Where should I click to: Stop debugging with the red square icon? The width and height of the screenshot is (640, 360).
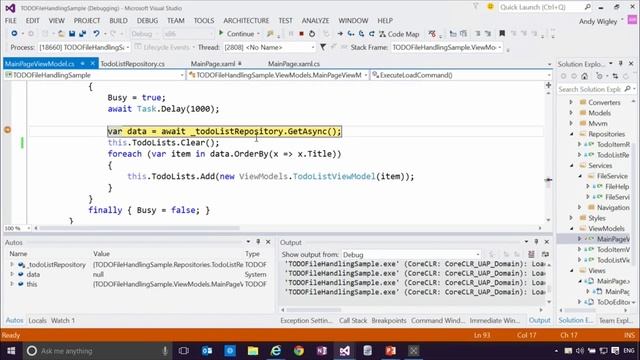coord(301,33)
